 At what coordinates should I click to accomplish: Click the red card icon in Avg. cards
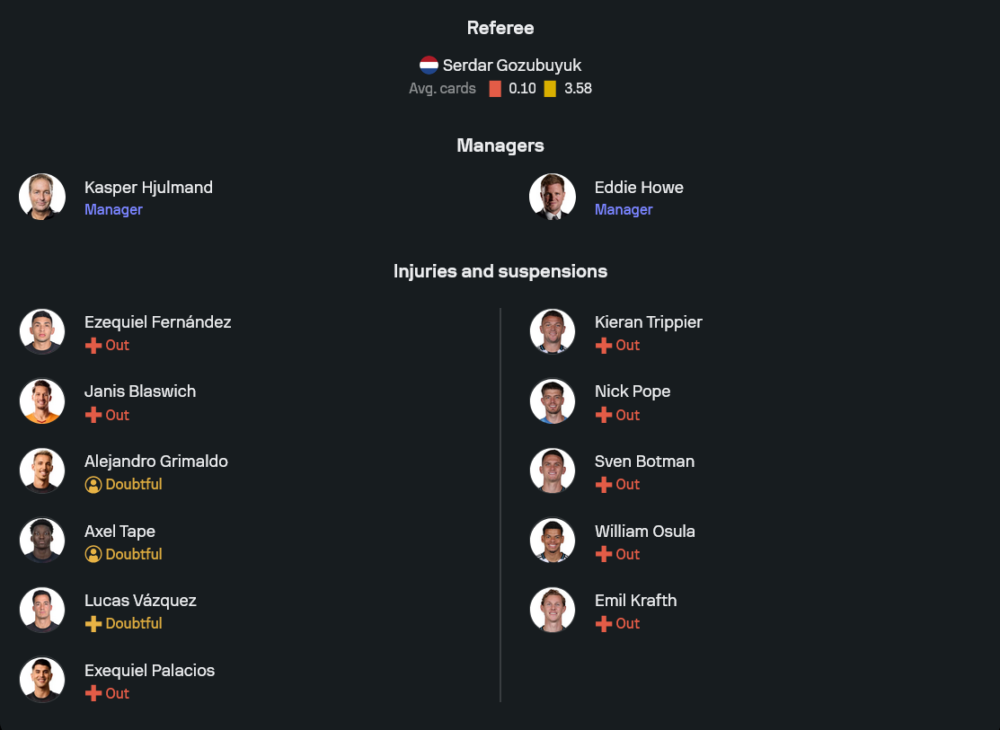495,89
